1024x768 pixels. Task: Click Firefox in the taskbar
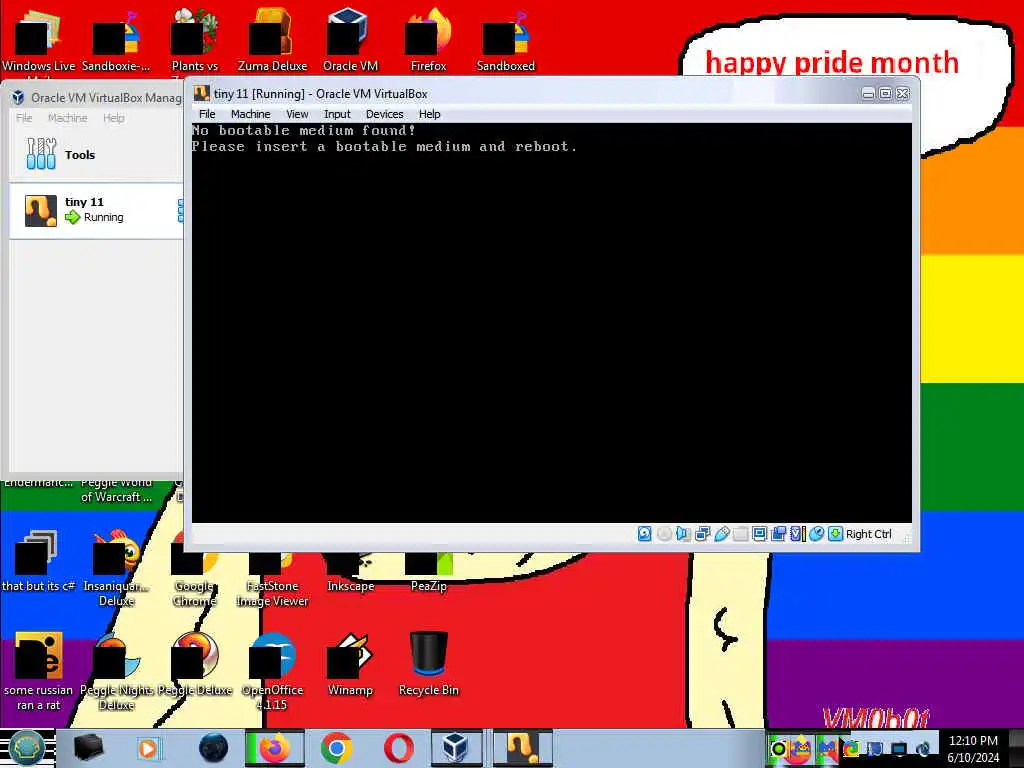tap(274, 748)
